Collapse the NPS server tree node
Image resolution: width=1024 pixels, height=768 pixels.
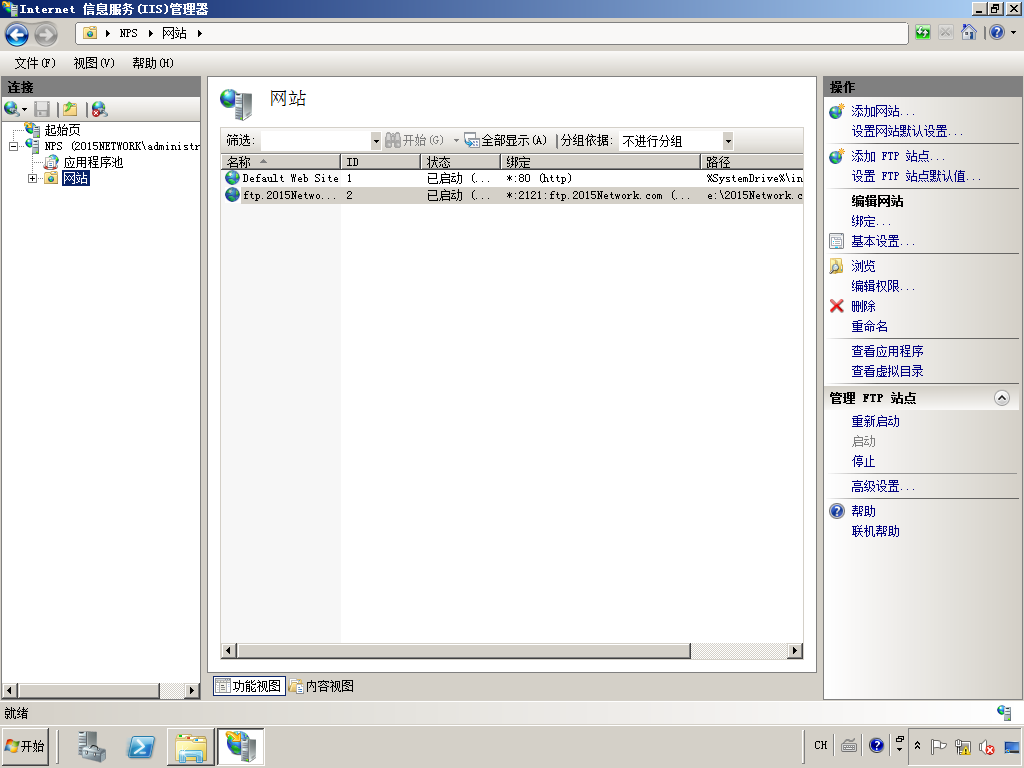click(13, 146)
